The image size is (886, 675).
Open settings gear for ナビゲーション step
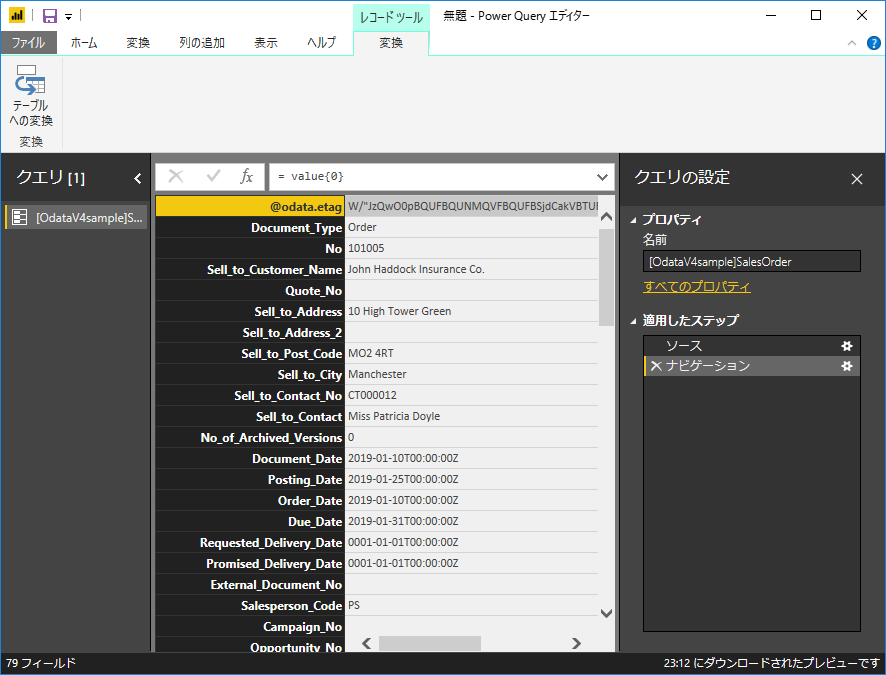(847, 366)
